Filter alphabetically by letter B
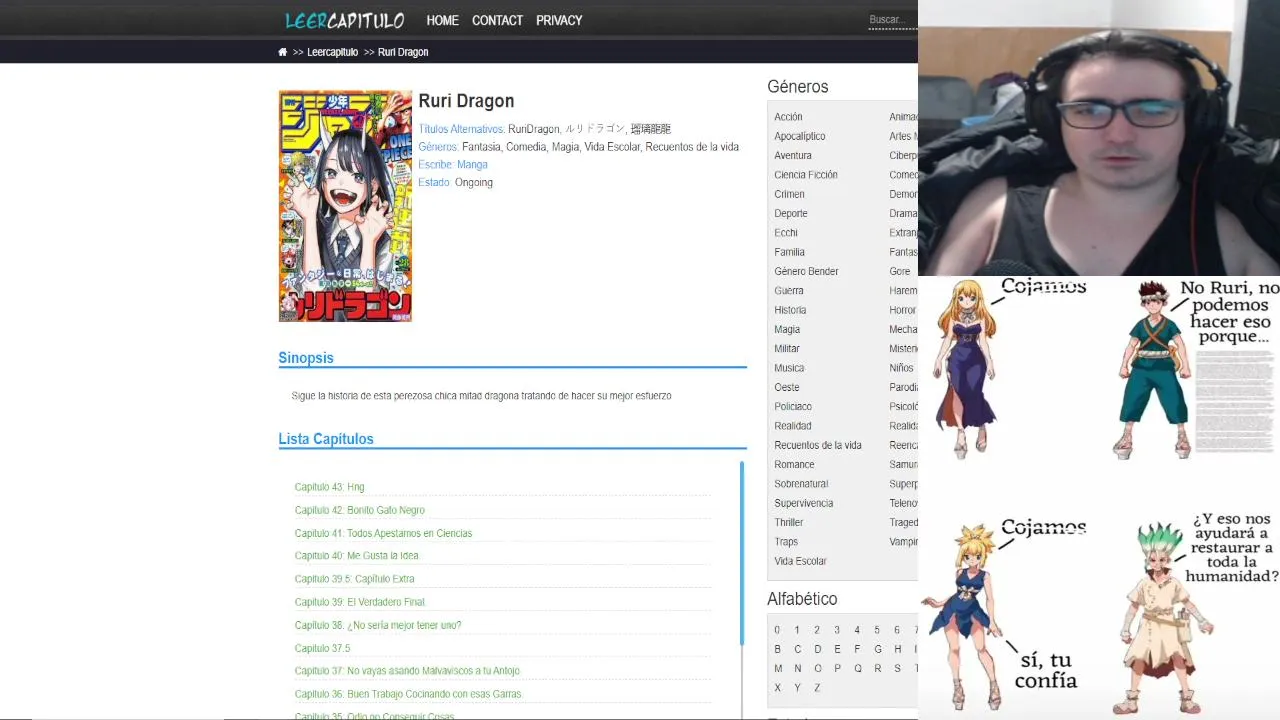 coord(777,649)
